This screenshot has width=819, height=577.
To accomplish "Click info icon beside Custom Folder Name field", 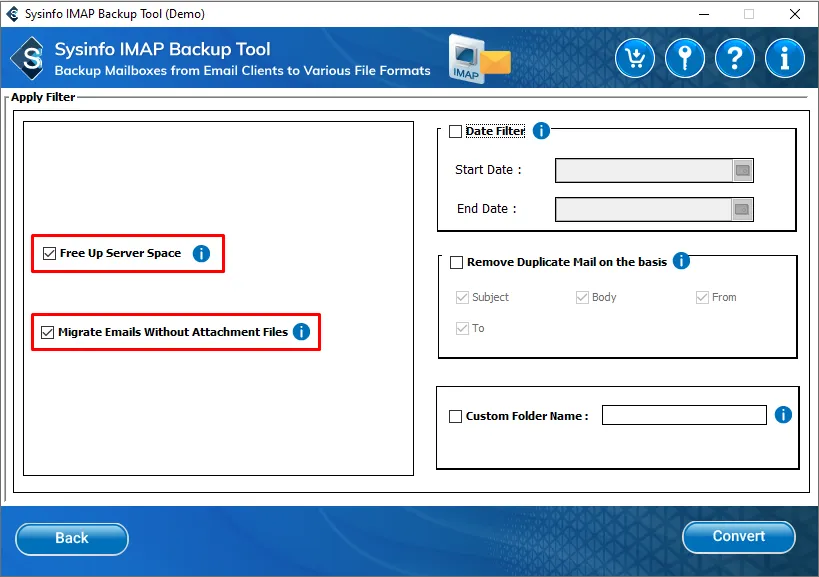I will click(x=783, y=415).
